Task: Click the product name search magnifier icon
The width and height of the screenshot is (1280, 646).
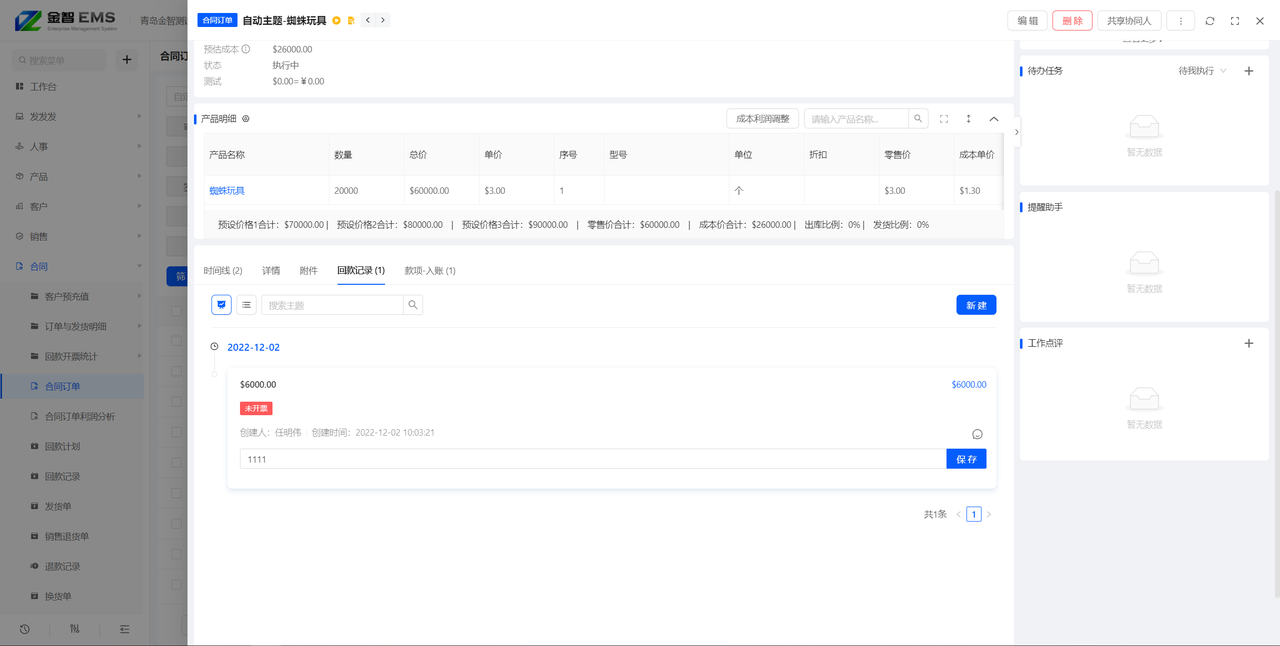Action: pos(918,119)
